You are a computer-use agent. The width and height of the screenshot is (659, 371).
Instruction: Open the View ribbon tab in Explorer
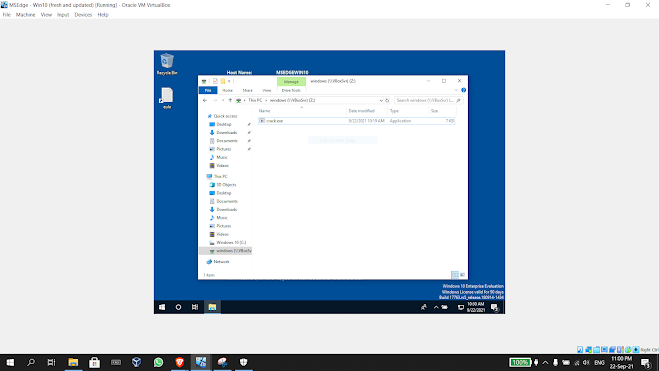(267, 90)
